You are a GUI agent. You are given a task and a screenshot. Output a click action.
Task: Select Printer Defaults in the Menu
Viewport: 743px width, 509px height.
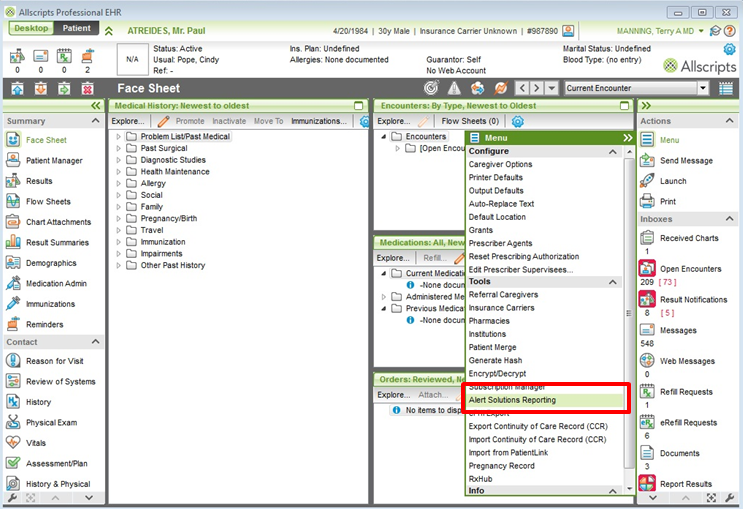click(x=496, y=177)
